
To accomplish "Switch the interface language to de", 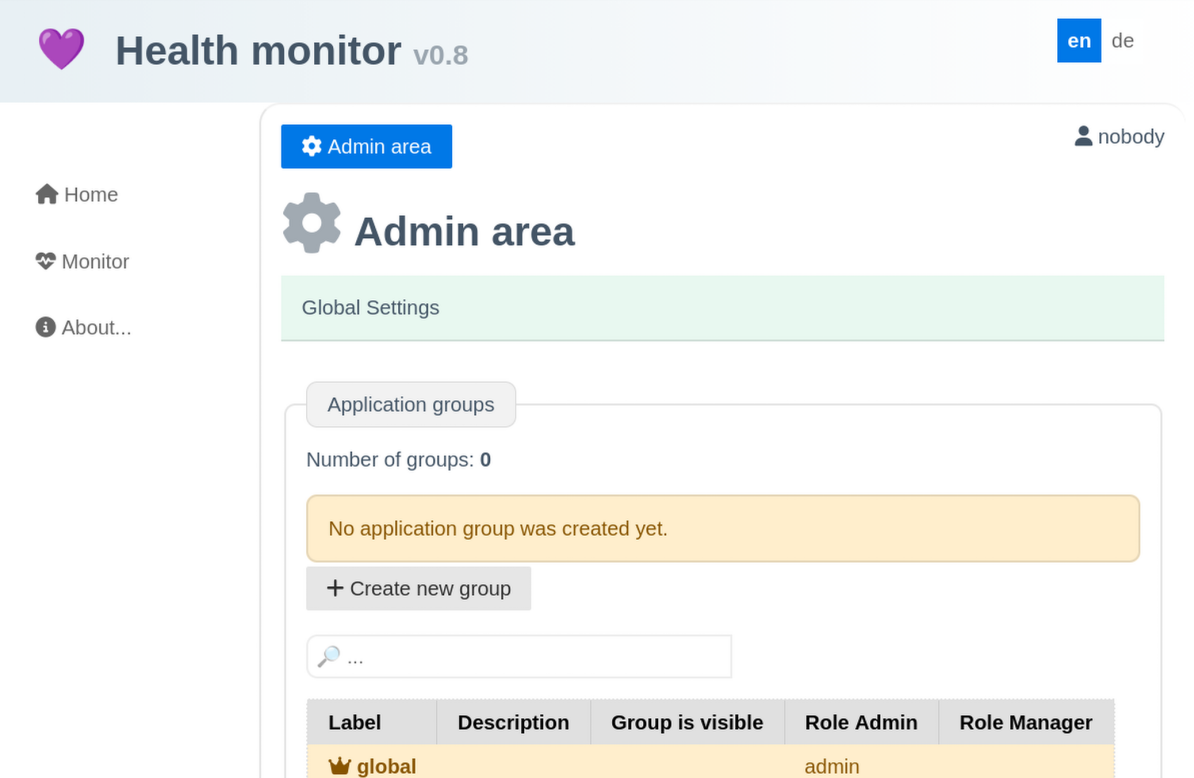I will 1122,40.
